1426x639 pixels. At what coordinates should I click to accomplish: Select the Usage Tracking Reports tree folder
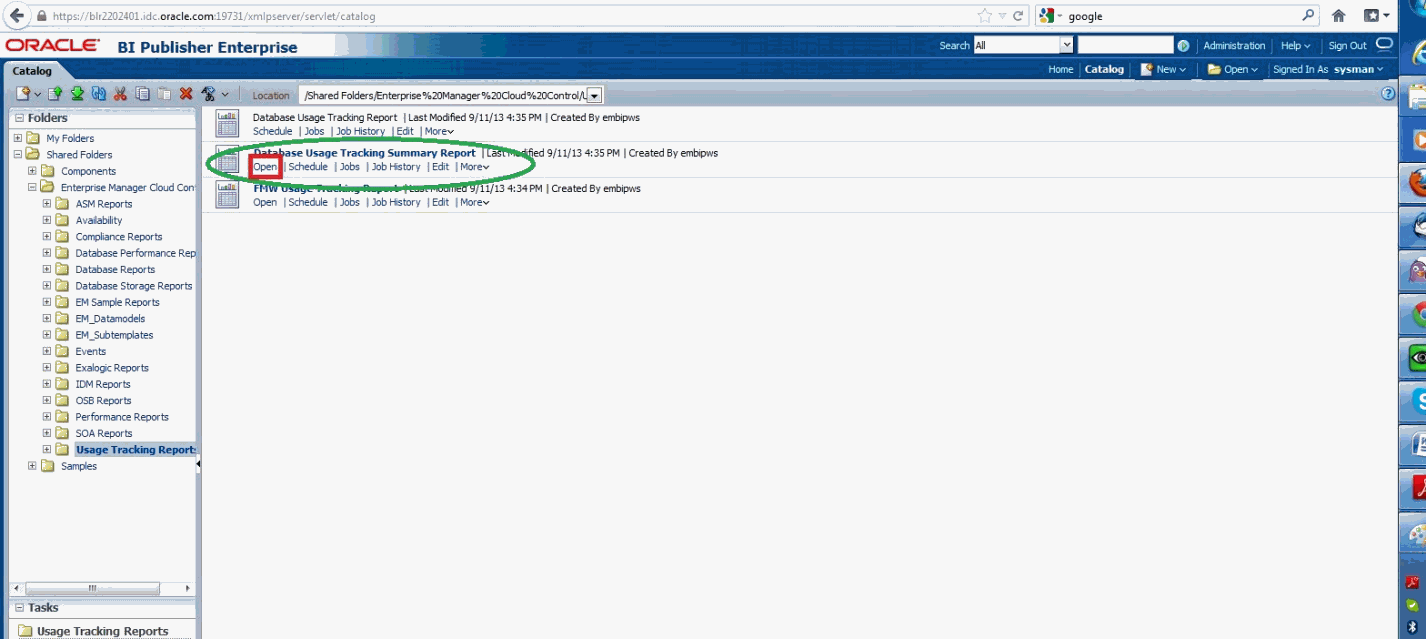135,450
